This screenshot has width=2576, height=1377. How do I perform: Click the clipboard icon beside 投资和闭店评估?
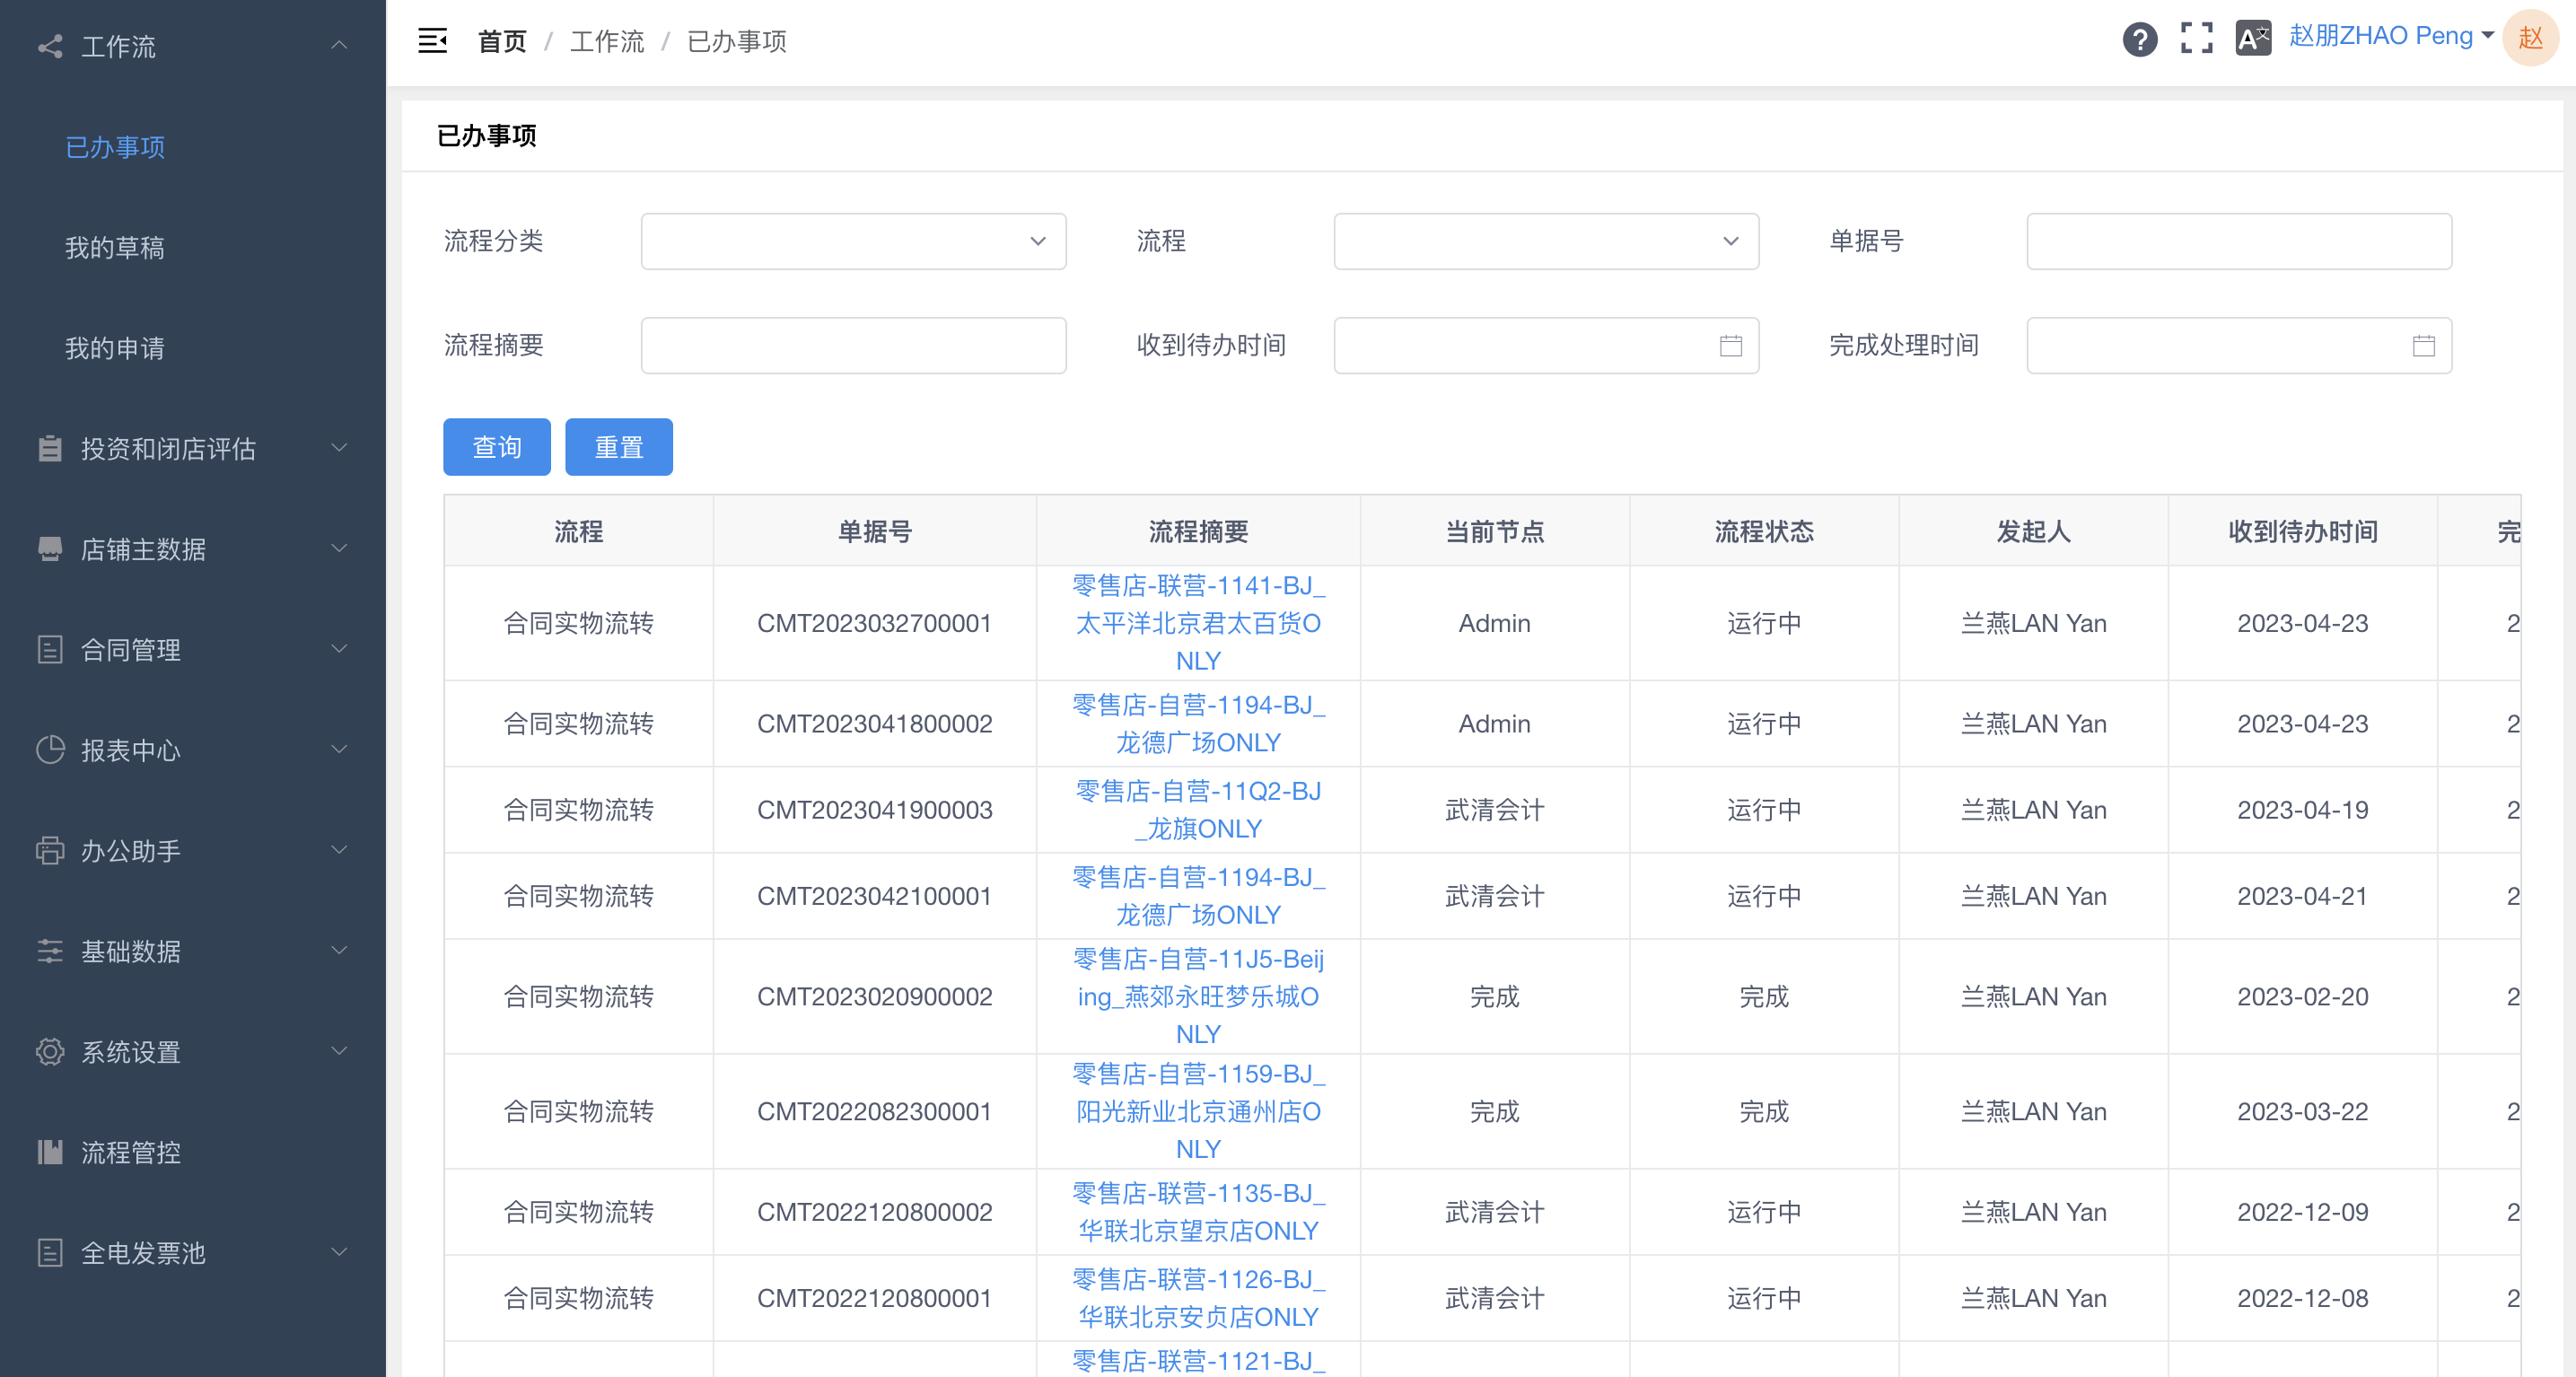point(50,448)
